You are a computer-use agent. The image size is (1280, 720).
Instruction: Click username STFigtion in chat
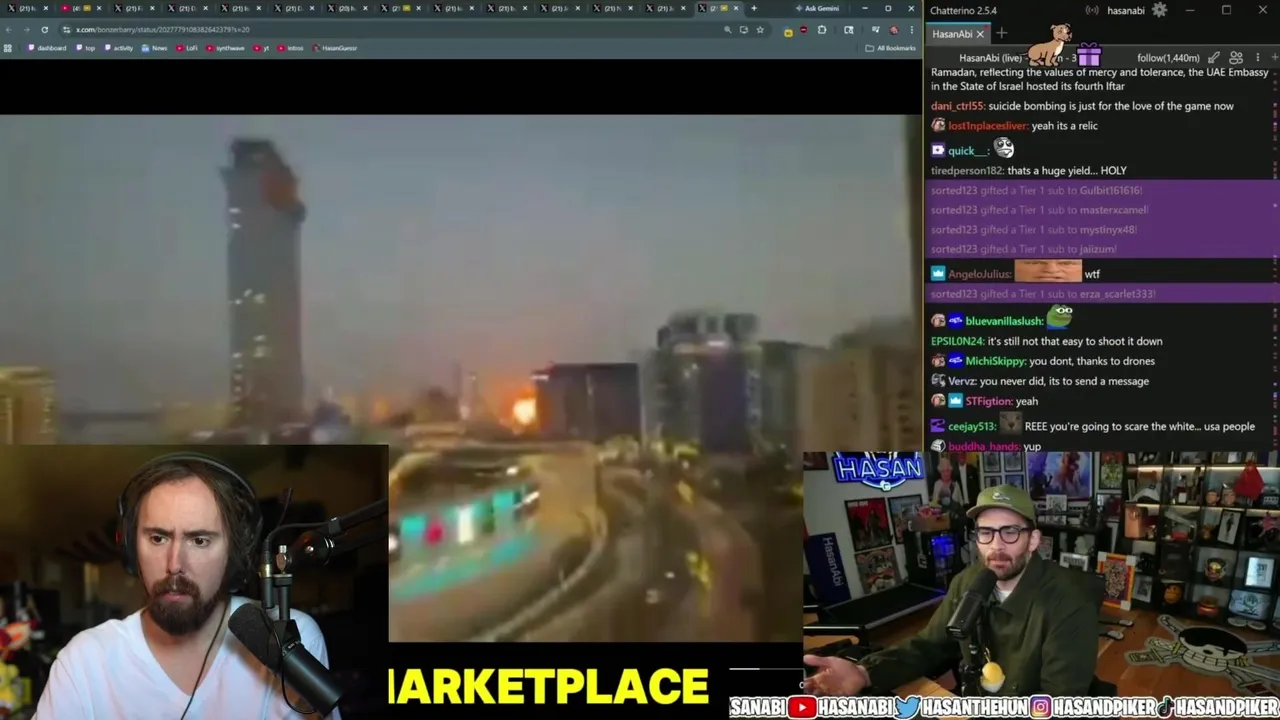click(x=988, y=401)
